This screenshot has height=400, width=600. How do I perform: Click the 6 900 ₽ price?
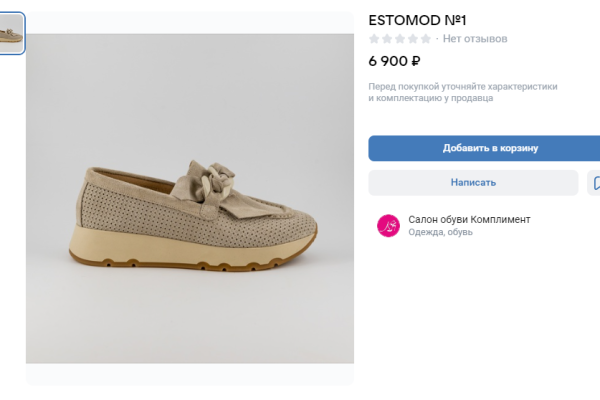click(395, 61)
